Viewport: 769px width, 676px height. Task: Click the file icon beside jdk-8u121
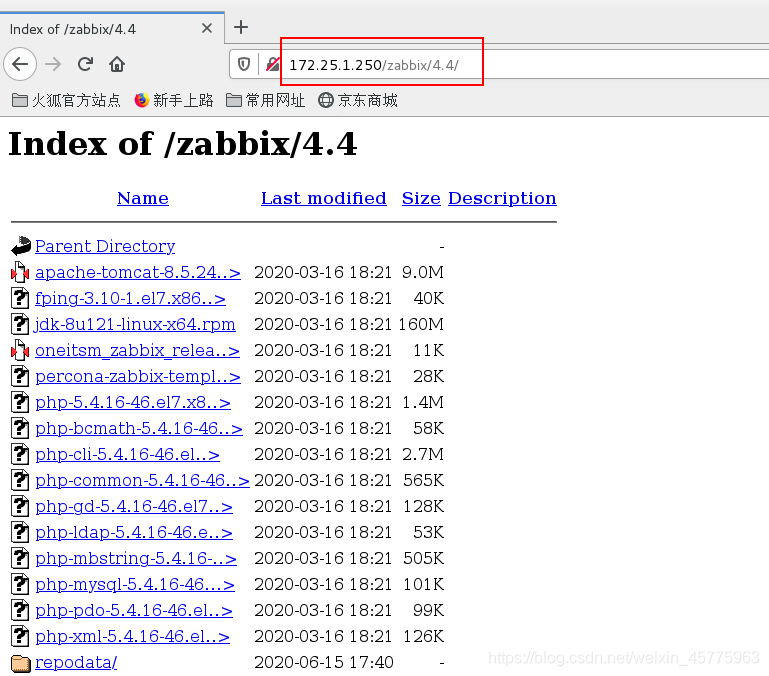tap(20, 324)
